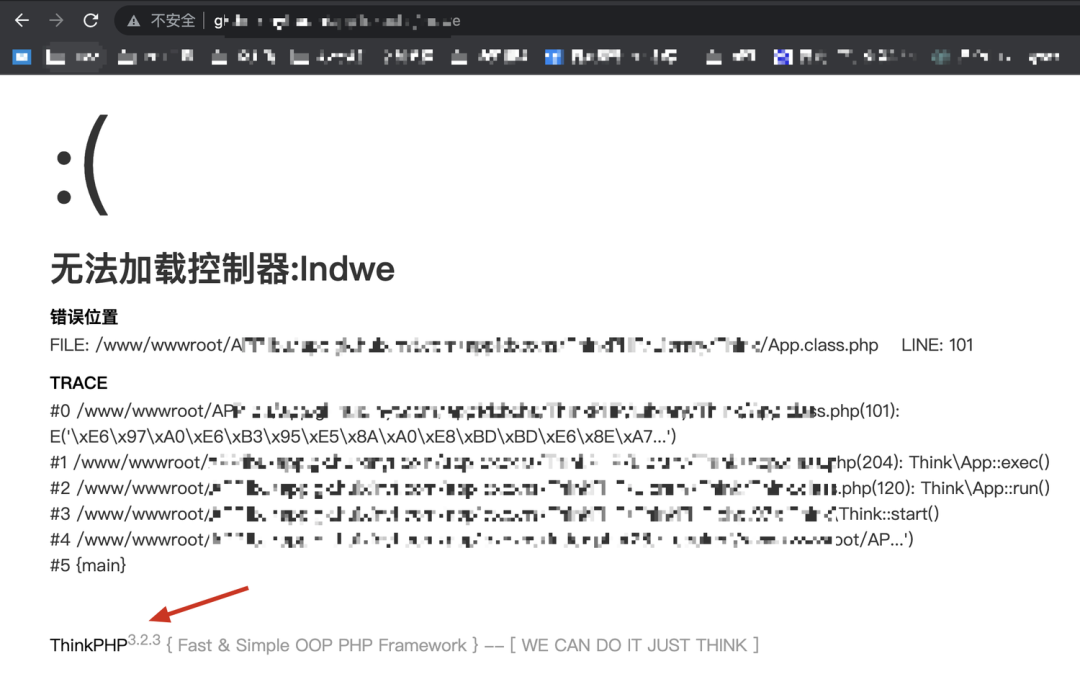
Task: Click the warning triangle in the address bar
Action: pos(134,20)
